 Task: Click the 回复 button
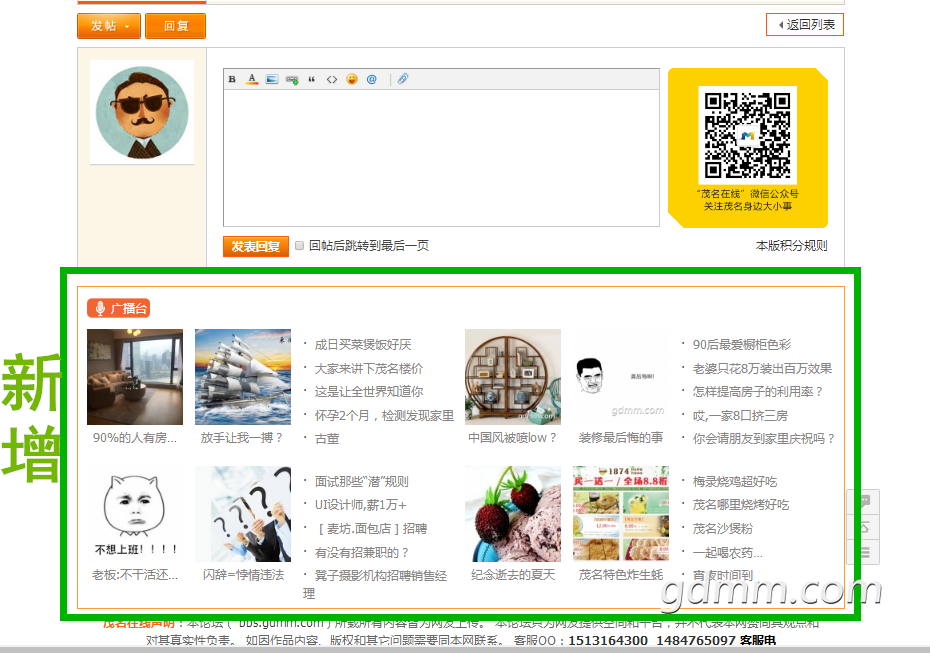(176, 26)
